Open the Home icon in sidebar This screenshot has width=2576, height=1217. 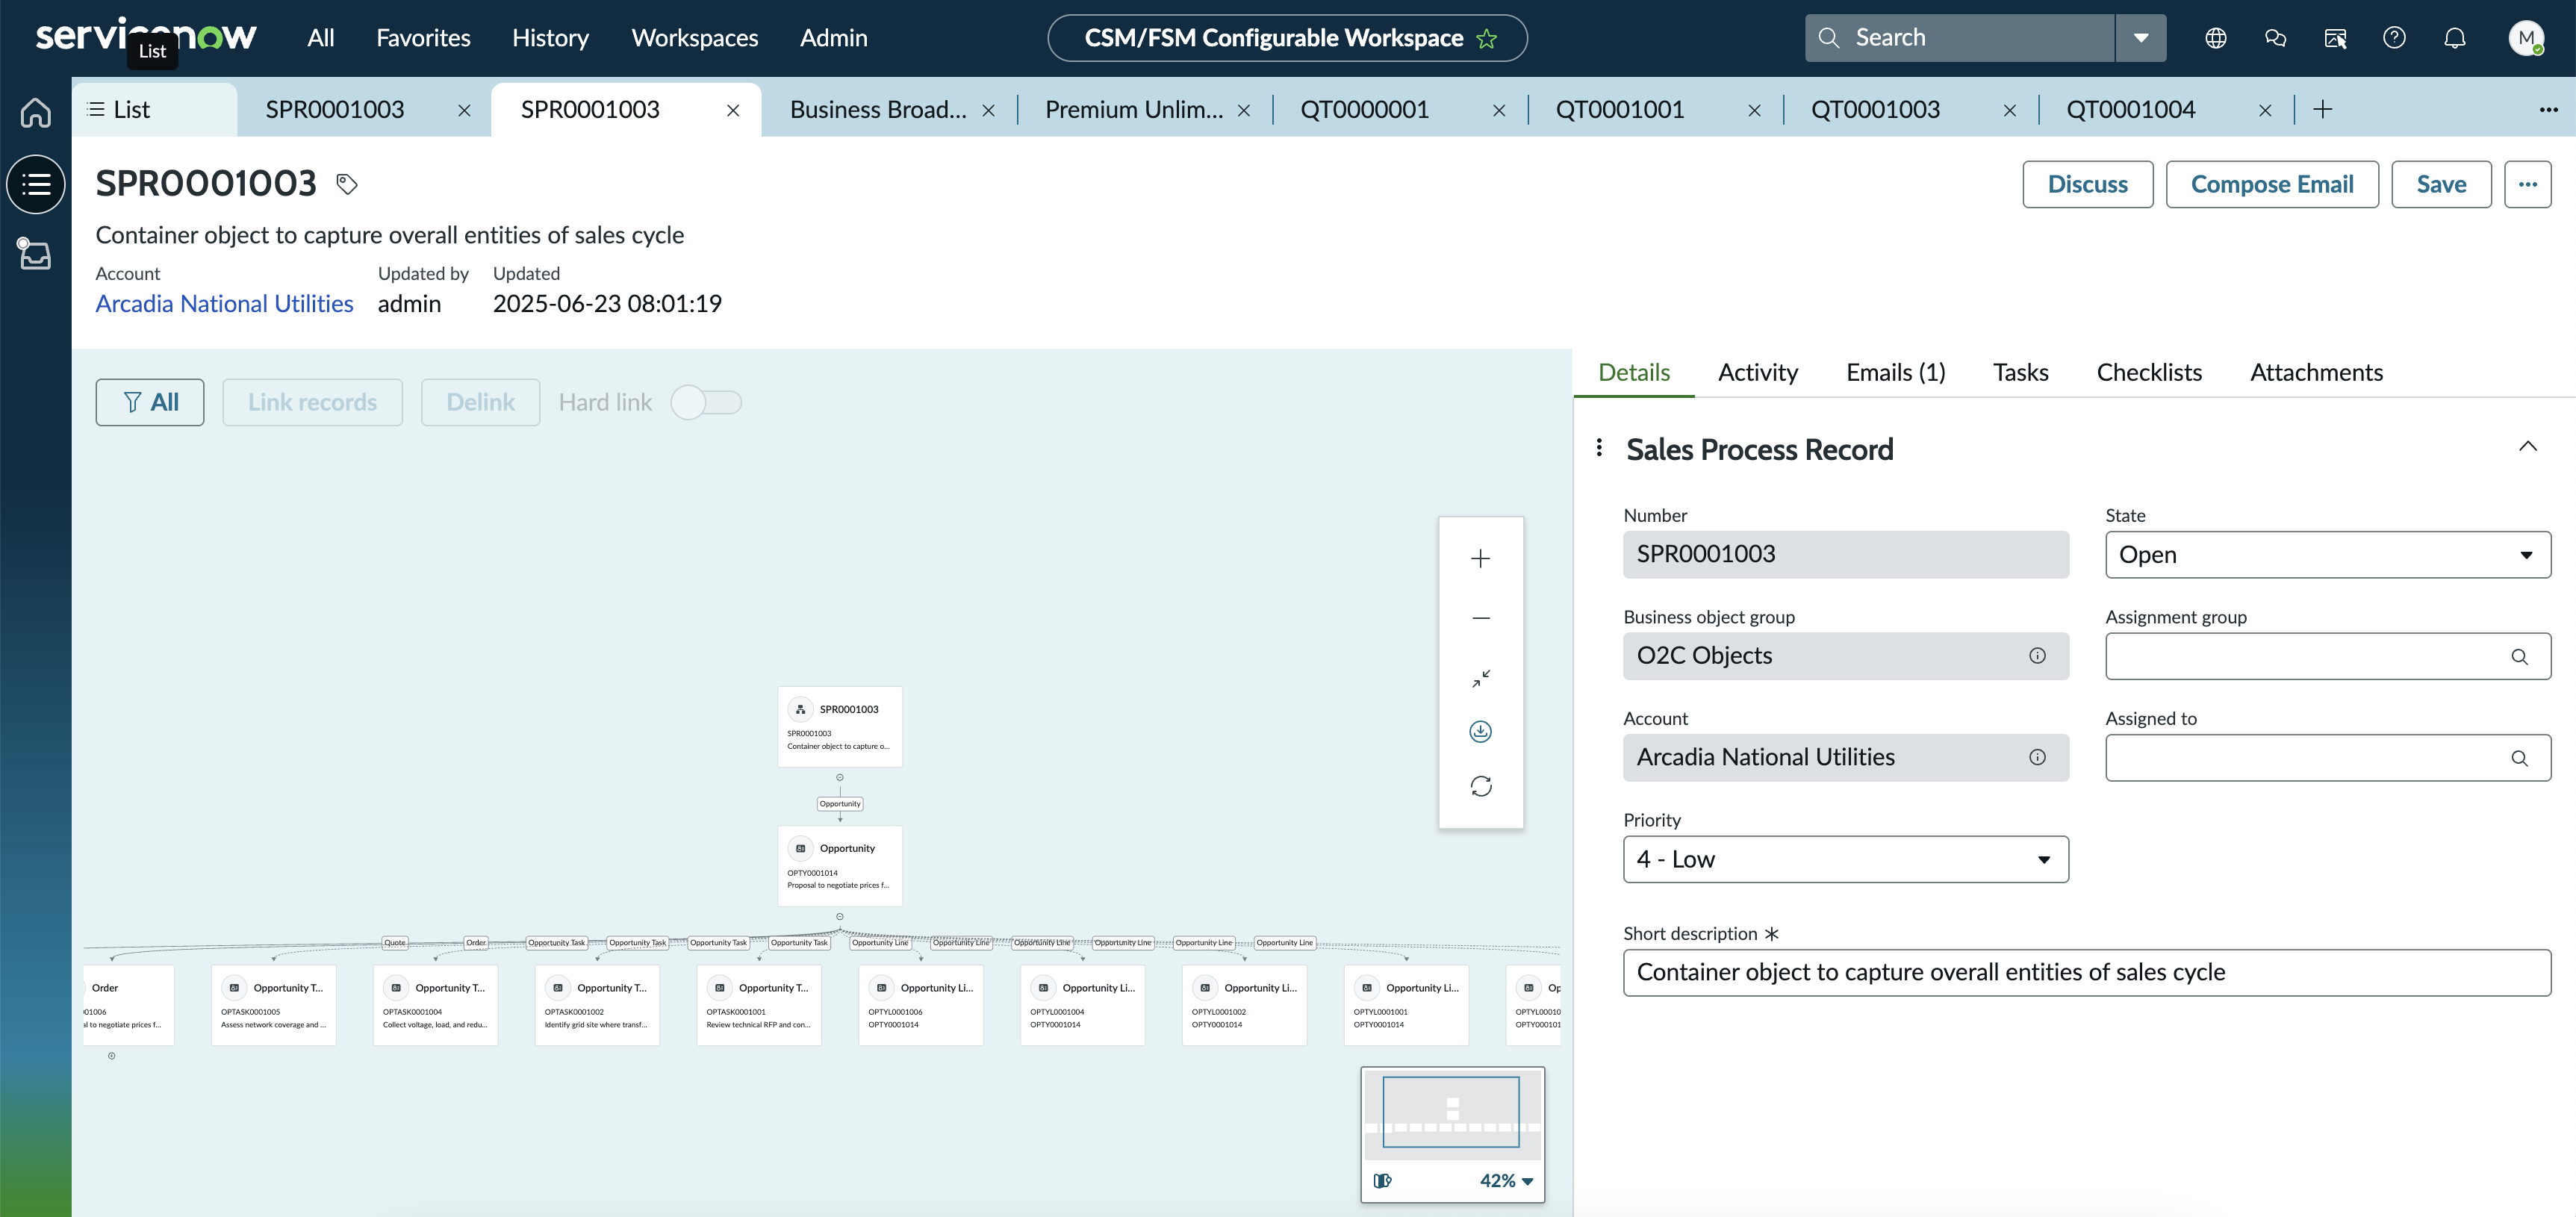(x=36, y=112)
